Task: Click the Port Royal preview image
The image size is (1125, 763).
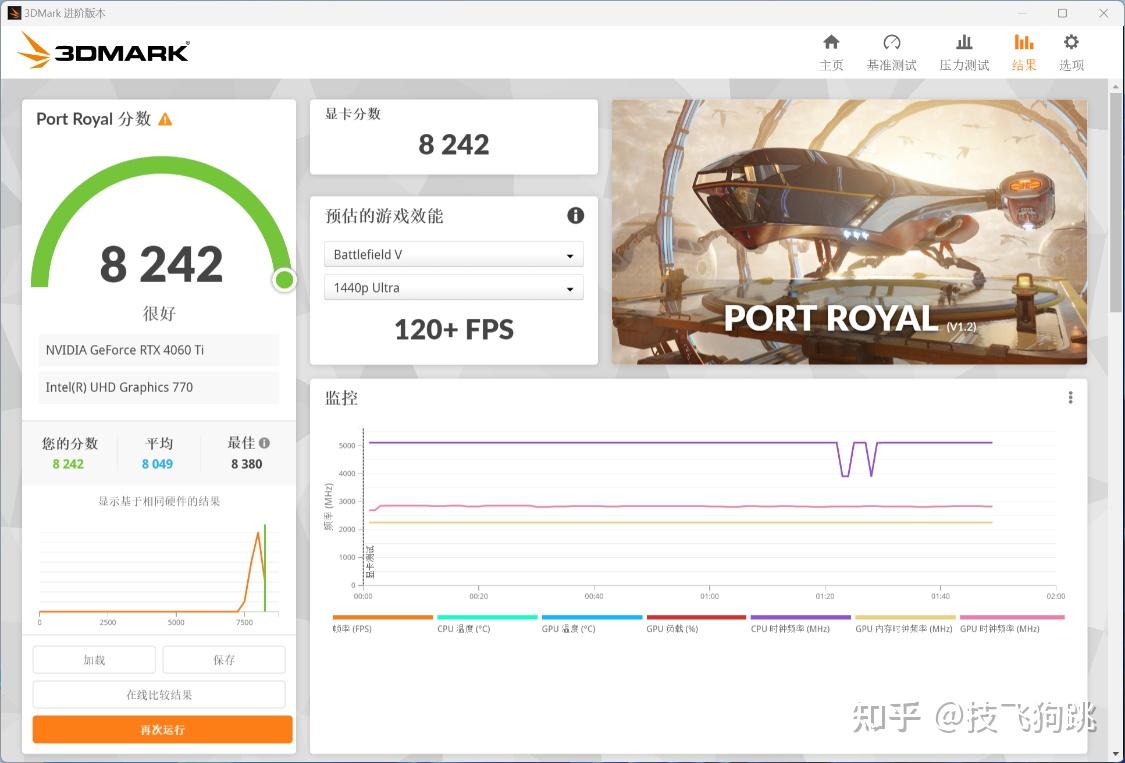Action: click(x=849, y=232)
